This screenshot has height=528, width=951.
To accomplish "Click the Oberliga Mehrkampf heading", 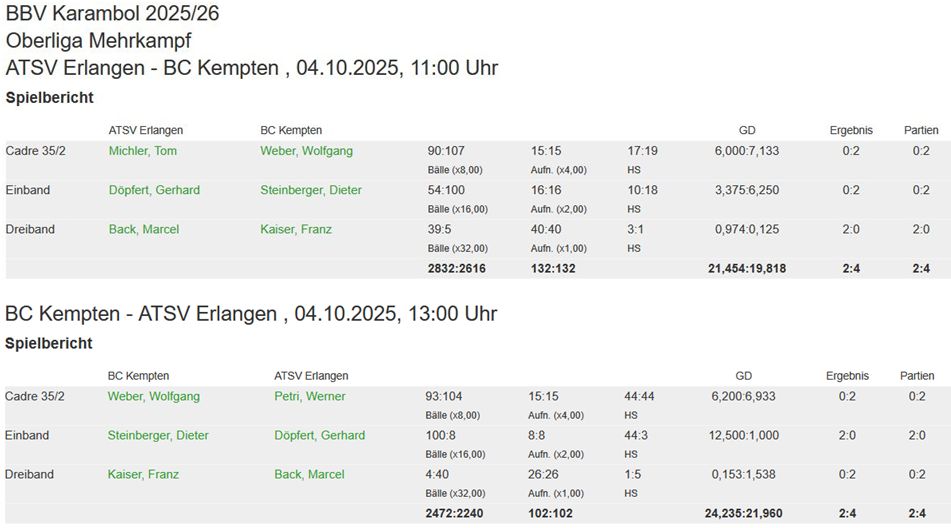I will tap(98, 41).
